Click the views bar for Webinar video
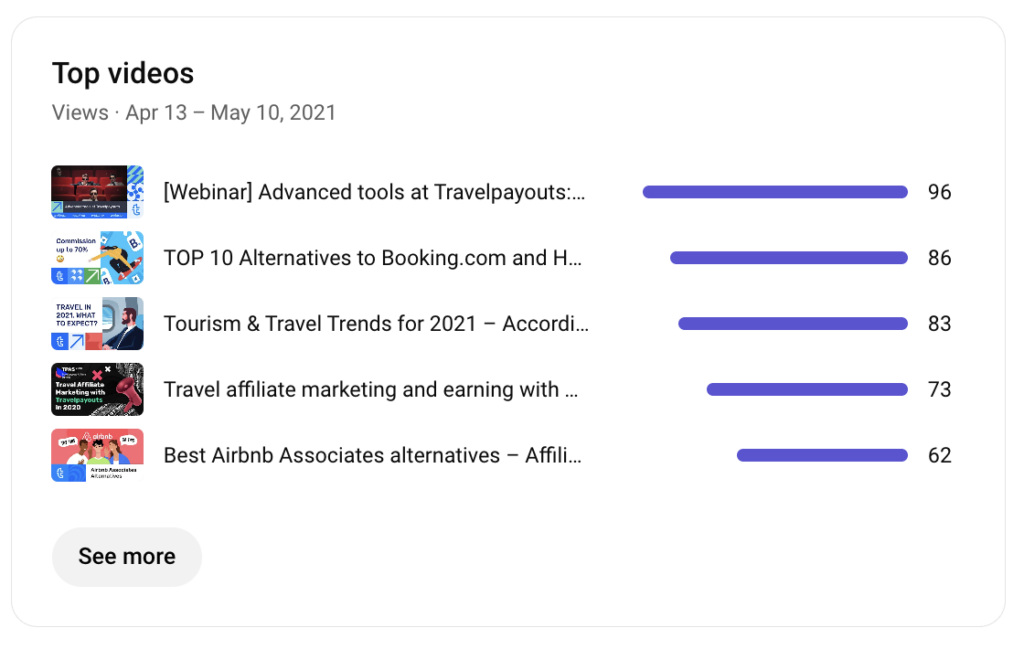1024x649 pixels. point(775,192)
